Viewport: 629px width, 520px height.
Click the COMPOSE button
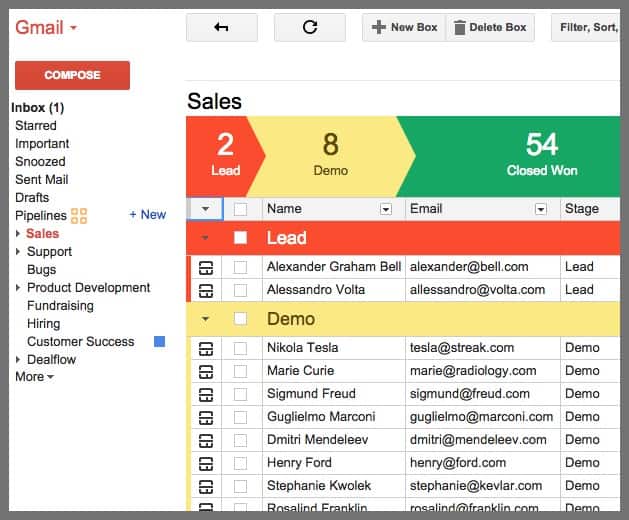pyautogui.click(x=72, y=75)
